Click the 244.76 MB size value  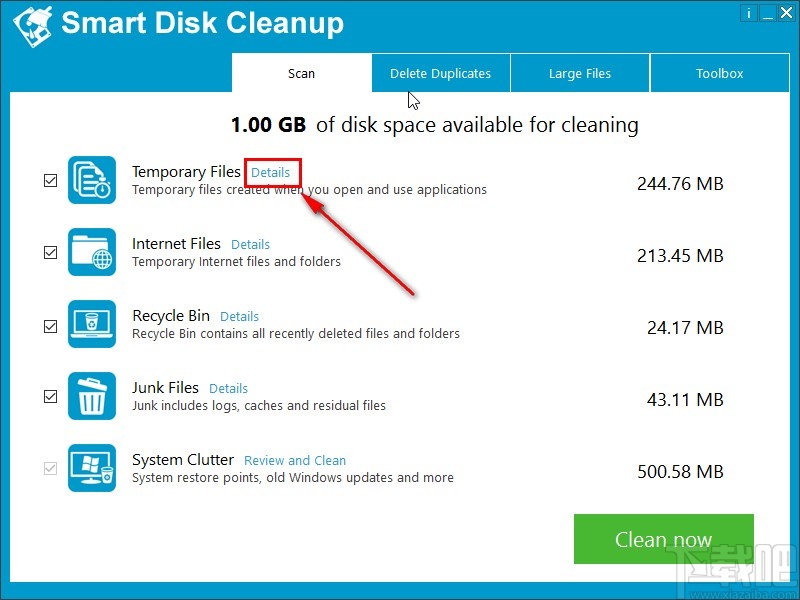point(680,184)
